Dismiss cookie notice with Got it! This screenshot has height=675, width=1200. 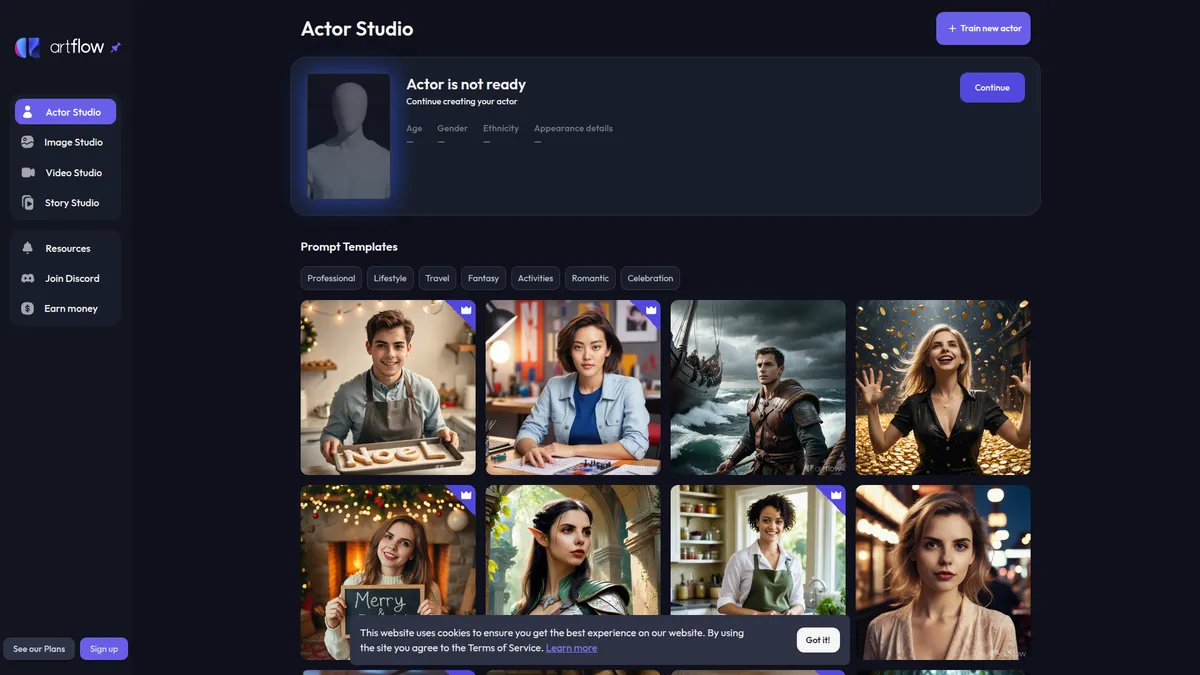tap(818, 640)
